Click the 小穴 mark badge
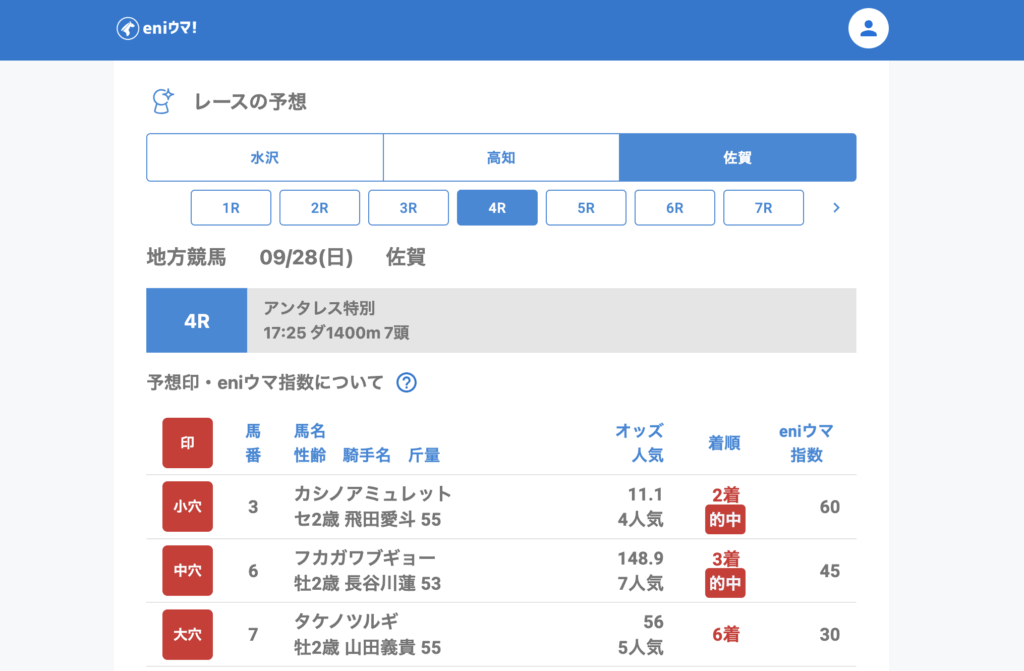This screenshot has height=671, width=1024. pos(187,507)
